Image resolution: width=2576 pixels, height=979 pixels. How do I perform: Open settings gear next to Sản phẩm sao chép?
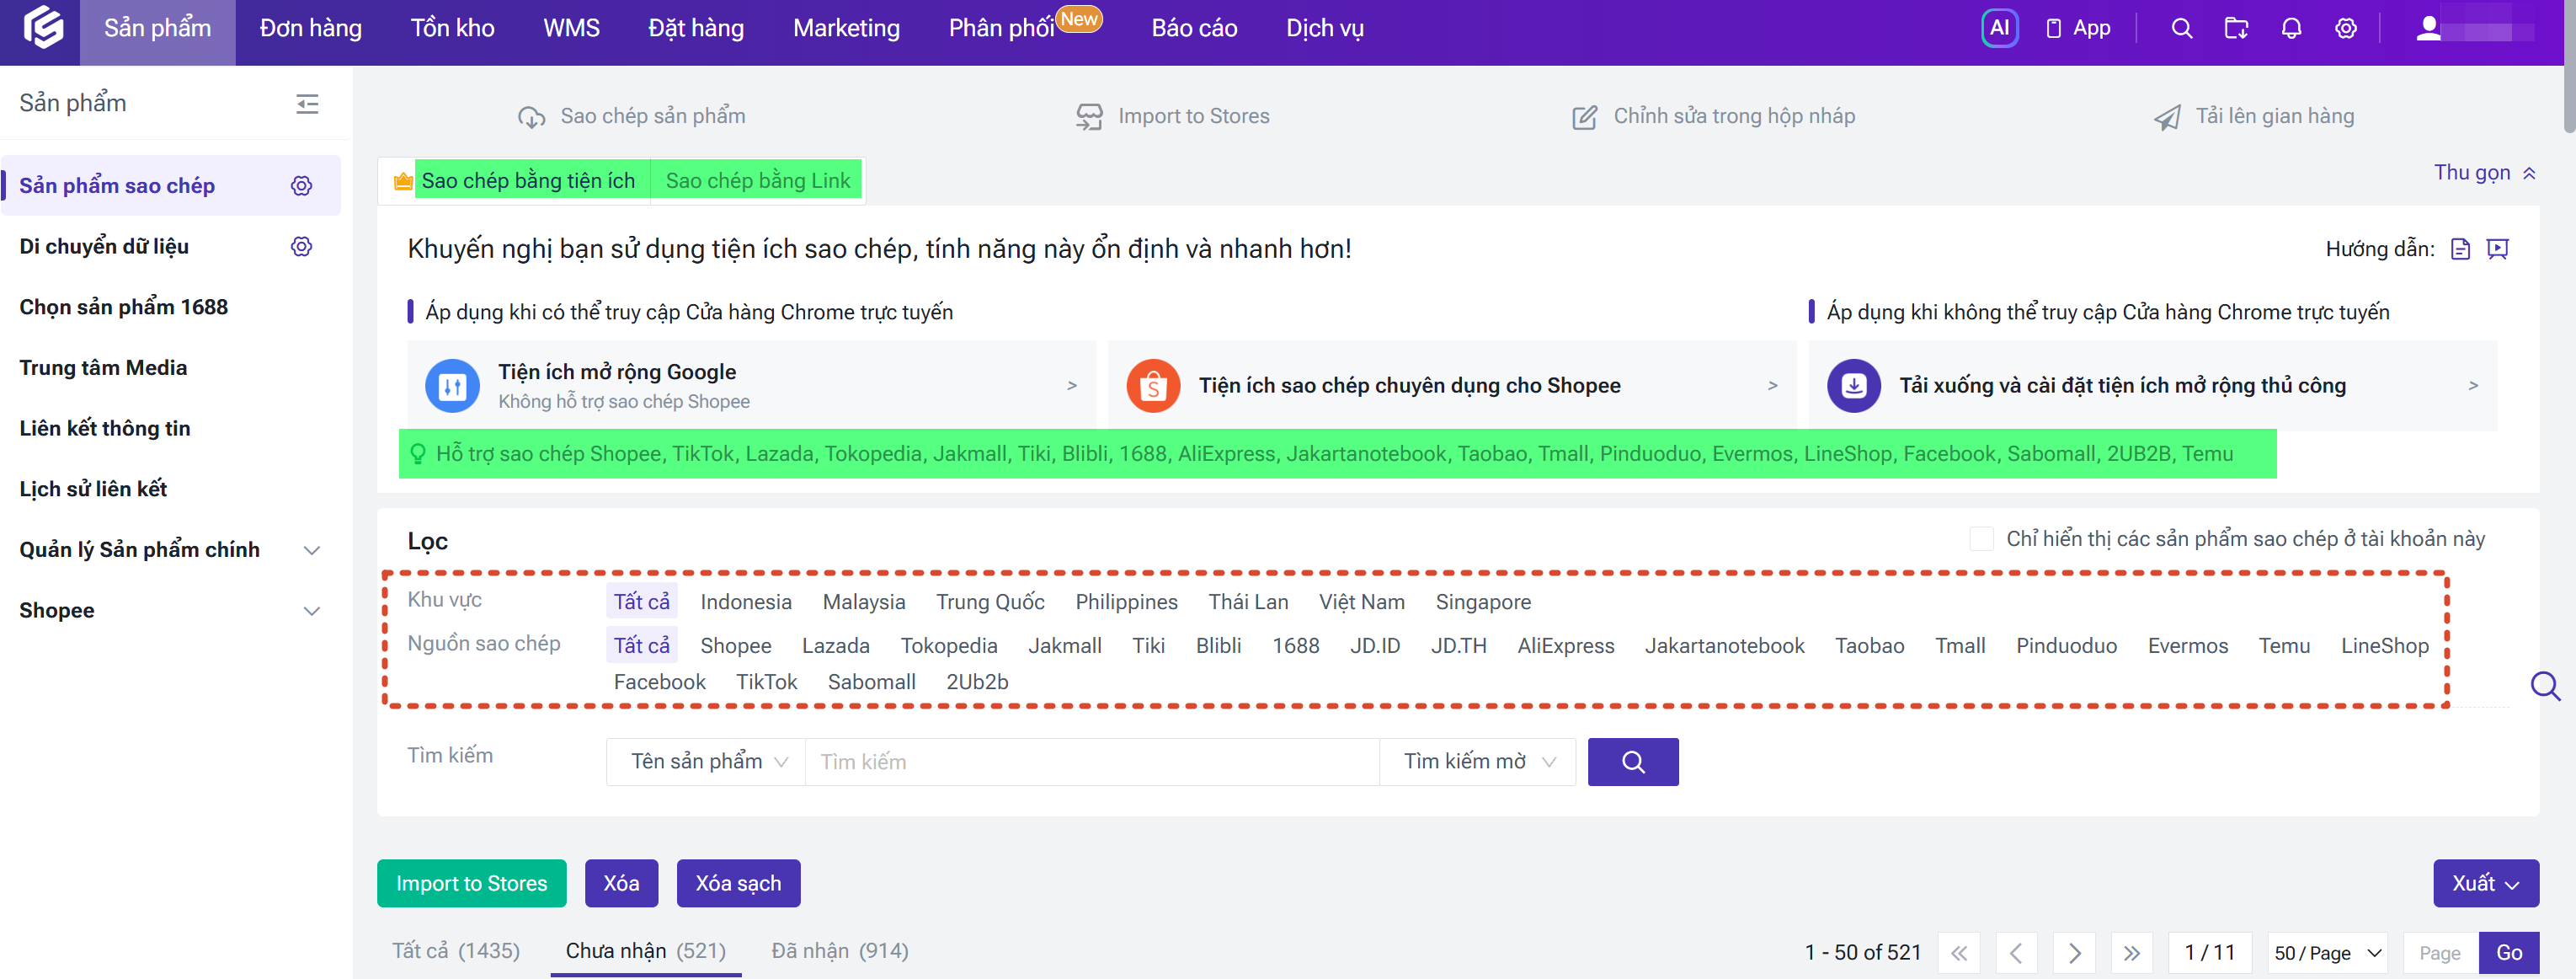point(301,186)
